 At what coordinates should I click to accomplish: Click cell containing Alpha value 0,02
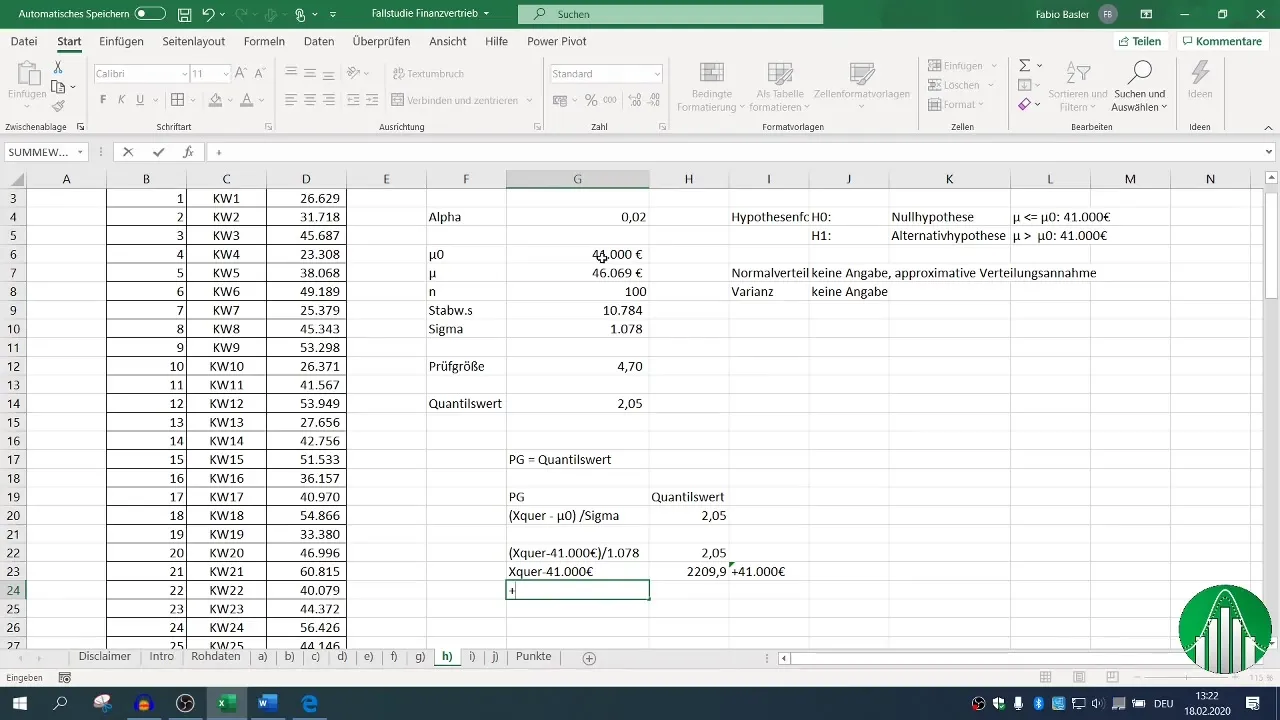pos(577,217)
